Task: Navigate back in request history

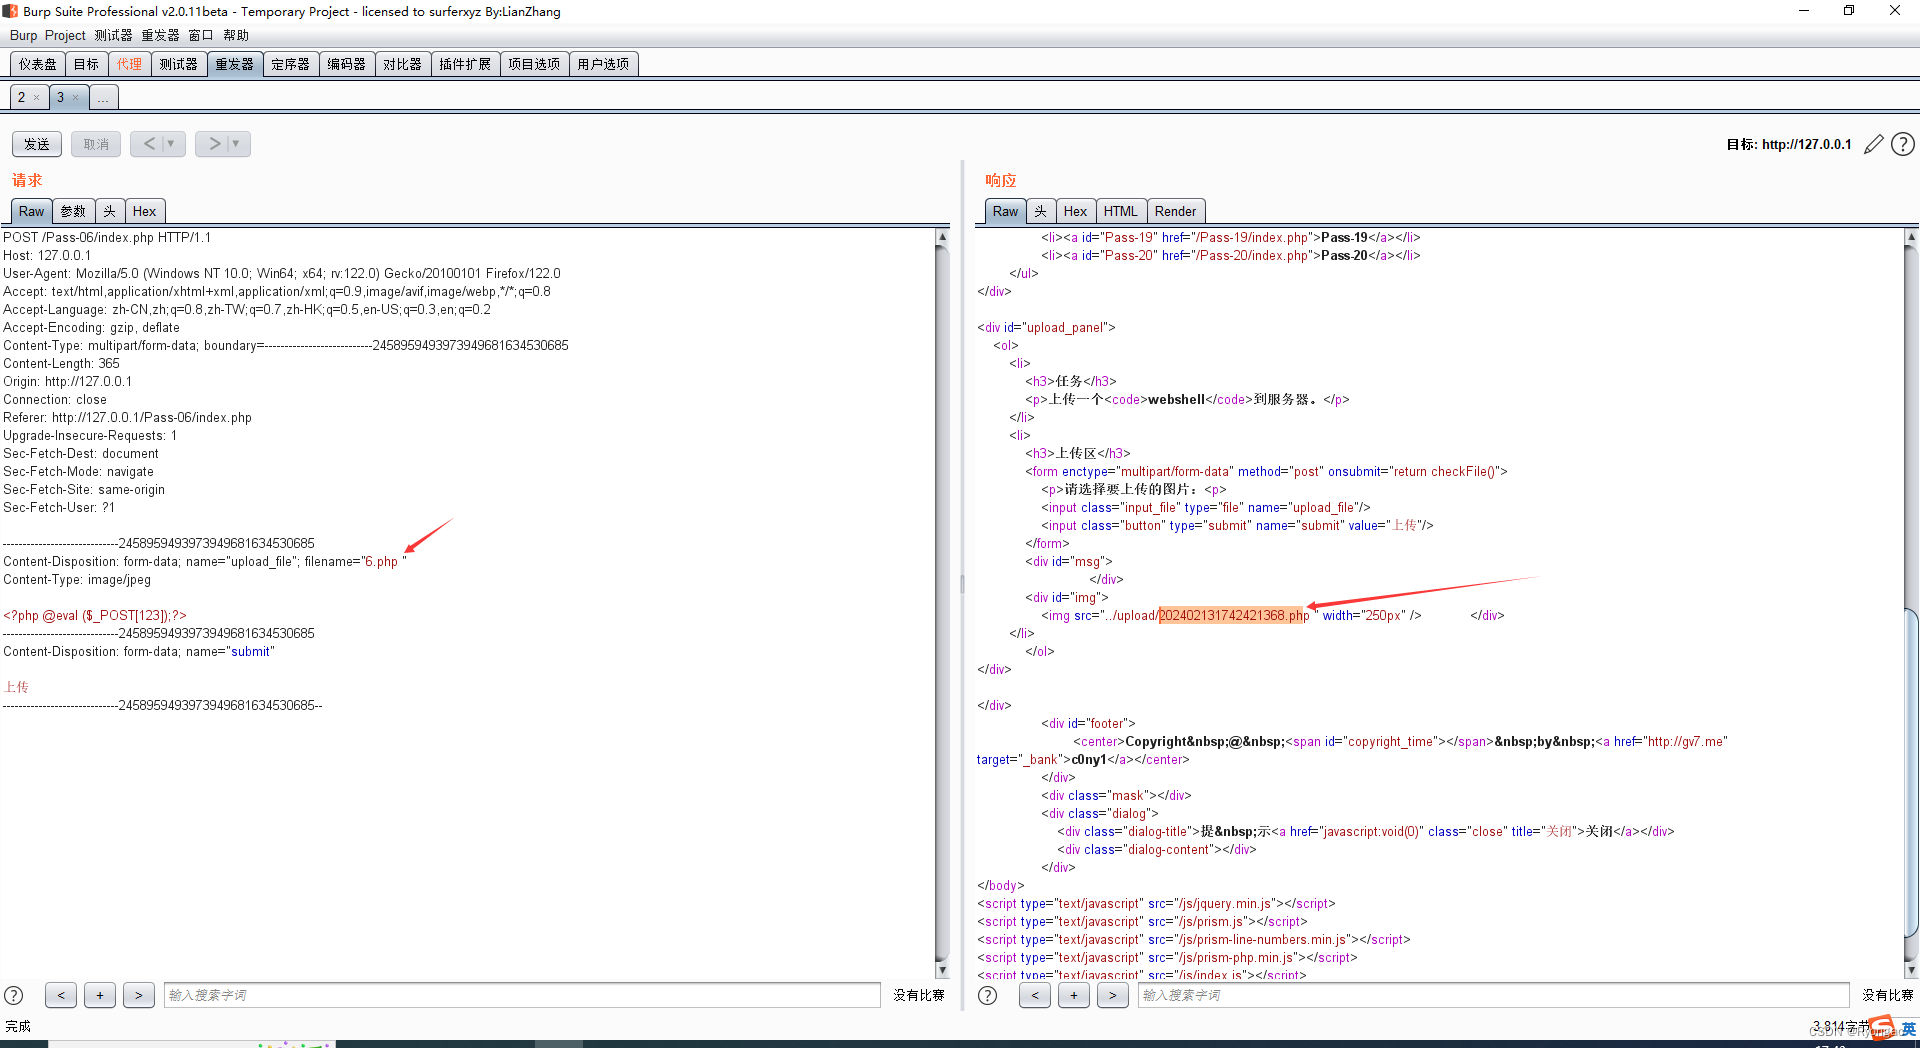Action: click(148, 144)
